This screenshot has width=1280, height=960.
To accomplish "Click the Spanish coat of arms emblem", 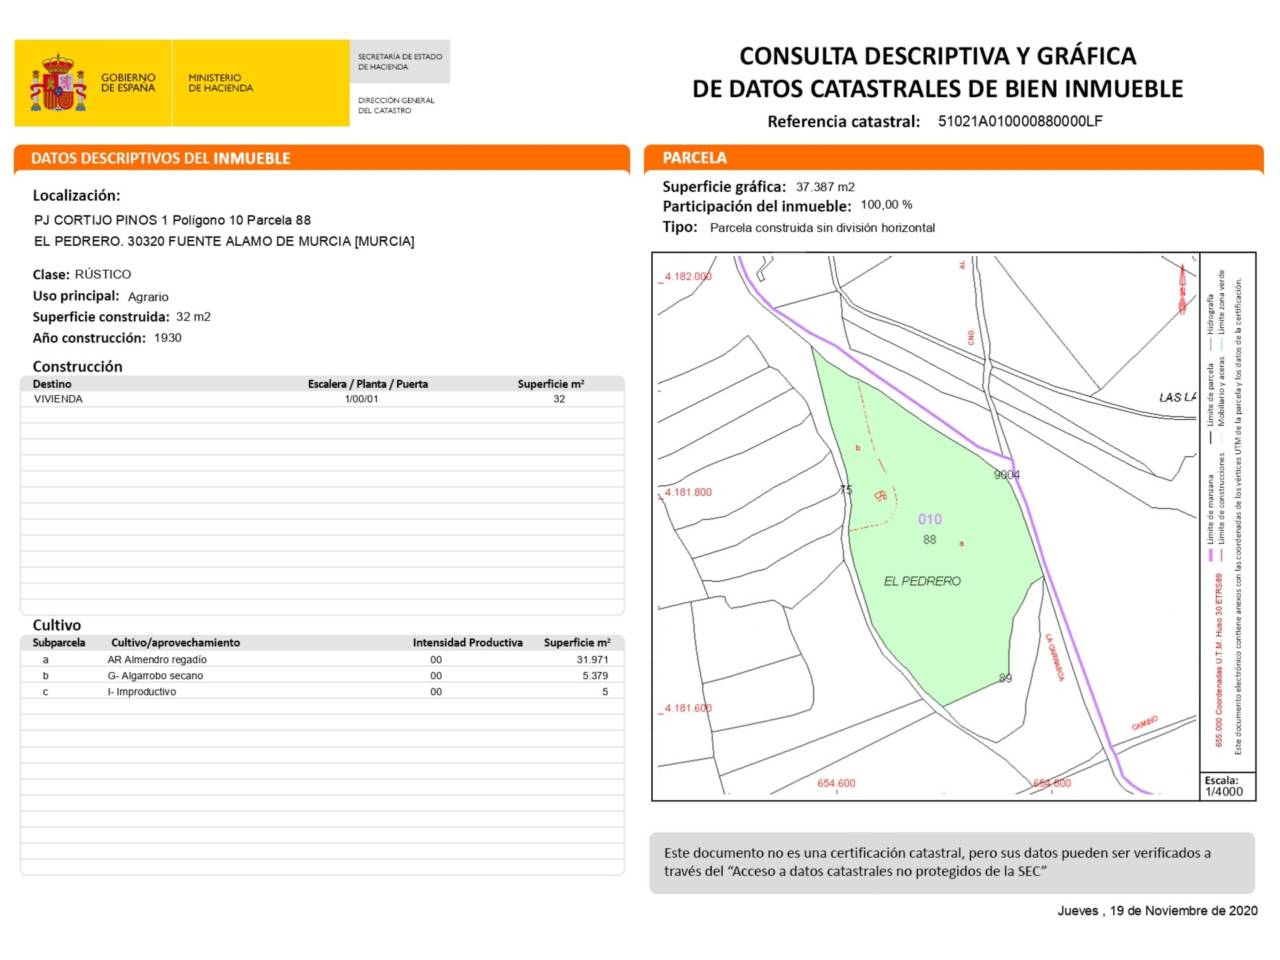I will click(x=58, y=84).
